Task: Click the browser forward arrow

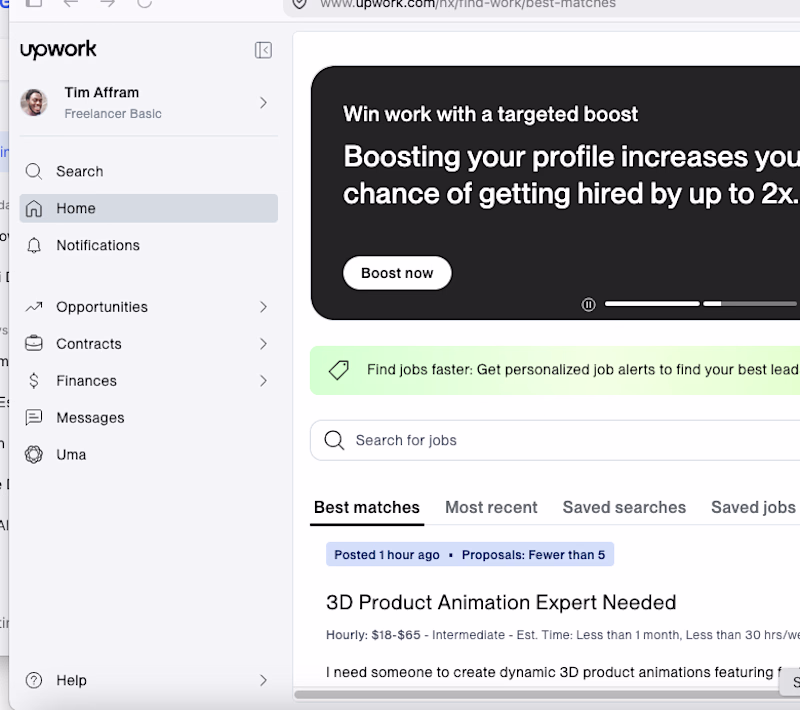Action: (x=107, y=4)
